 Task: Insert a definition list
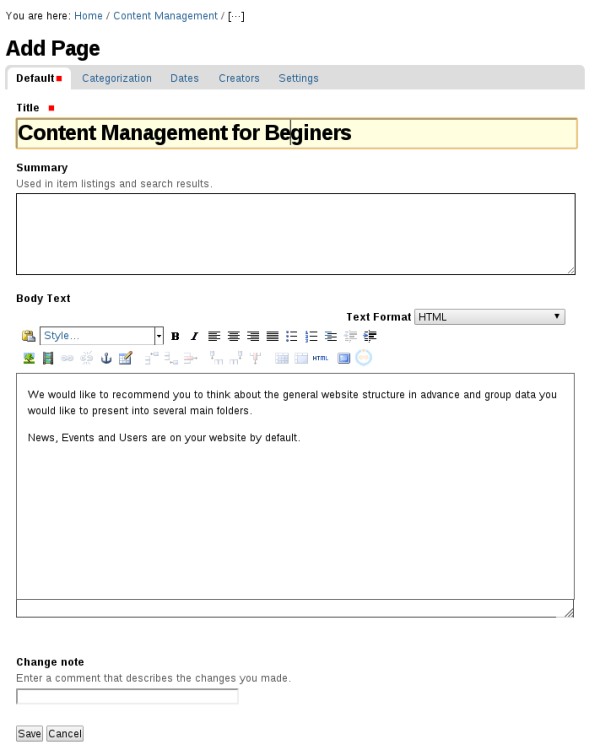(x=331, y=336)
